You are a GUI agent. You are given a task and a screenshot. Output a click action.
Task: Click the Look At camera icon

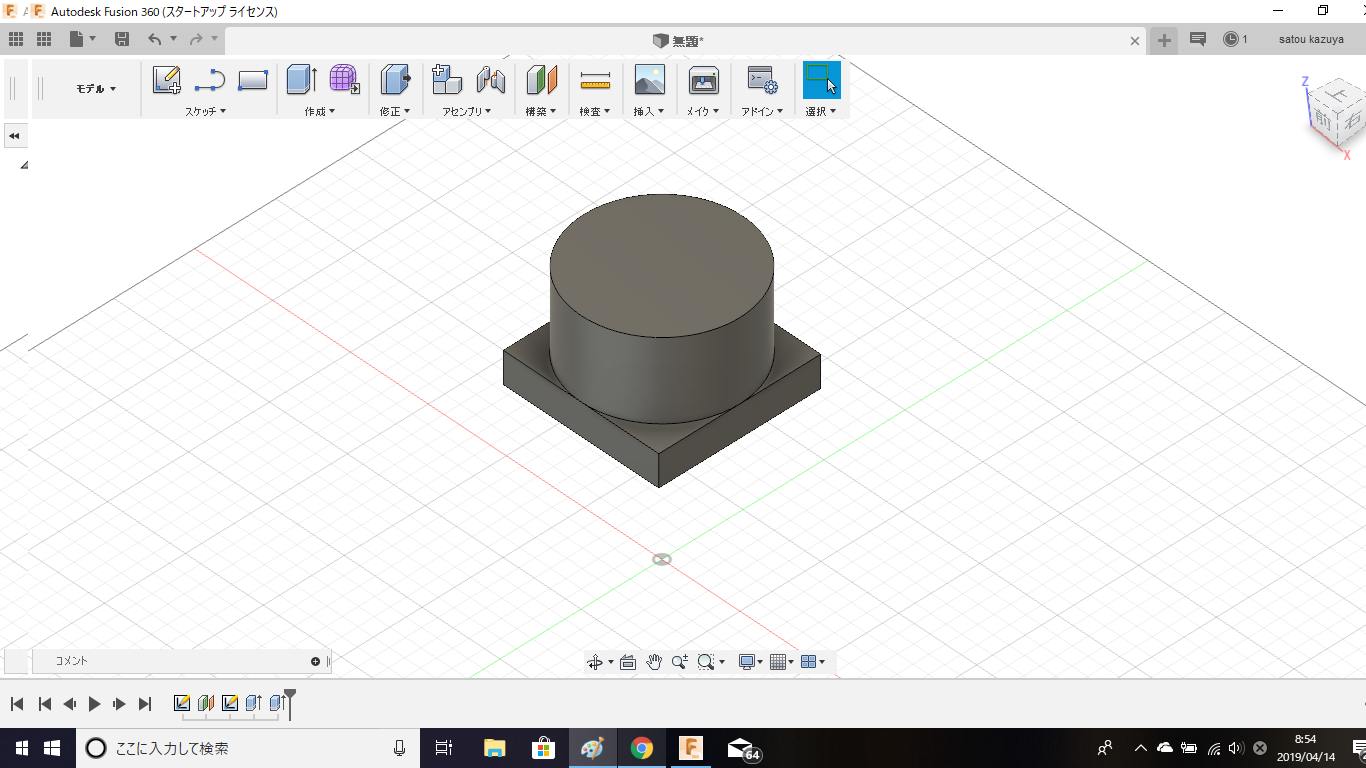point(628,662)
